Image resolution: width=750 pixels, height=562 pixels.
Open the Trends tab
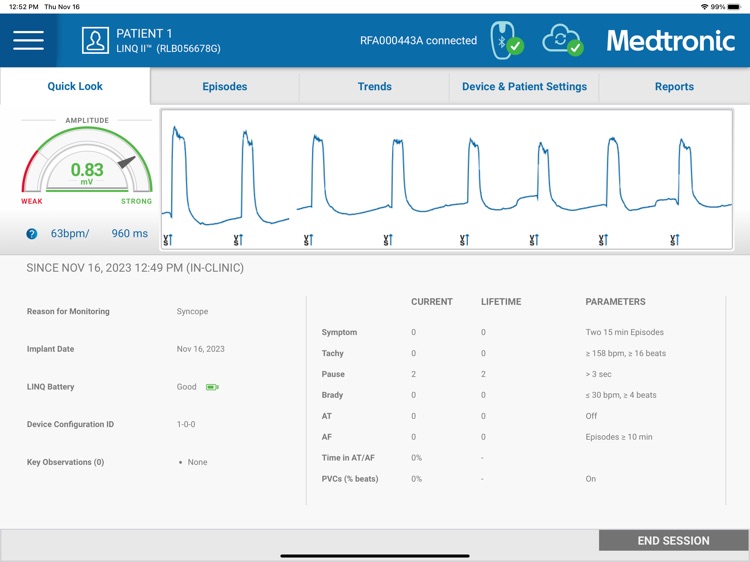pyautogui.click(x=375, y=87)
